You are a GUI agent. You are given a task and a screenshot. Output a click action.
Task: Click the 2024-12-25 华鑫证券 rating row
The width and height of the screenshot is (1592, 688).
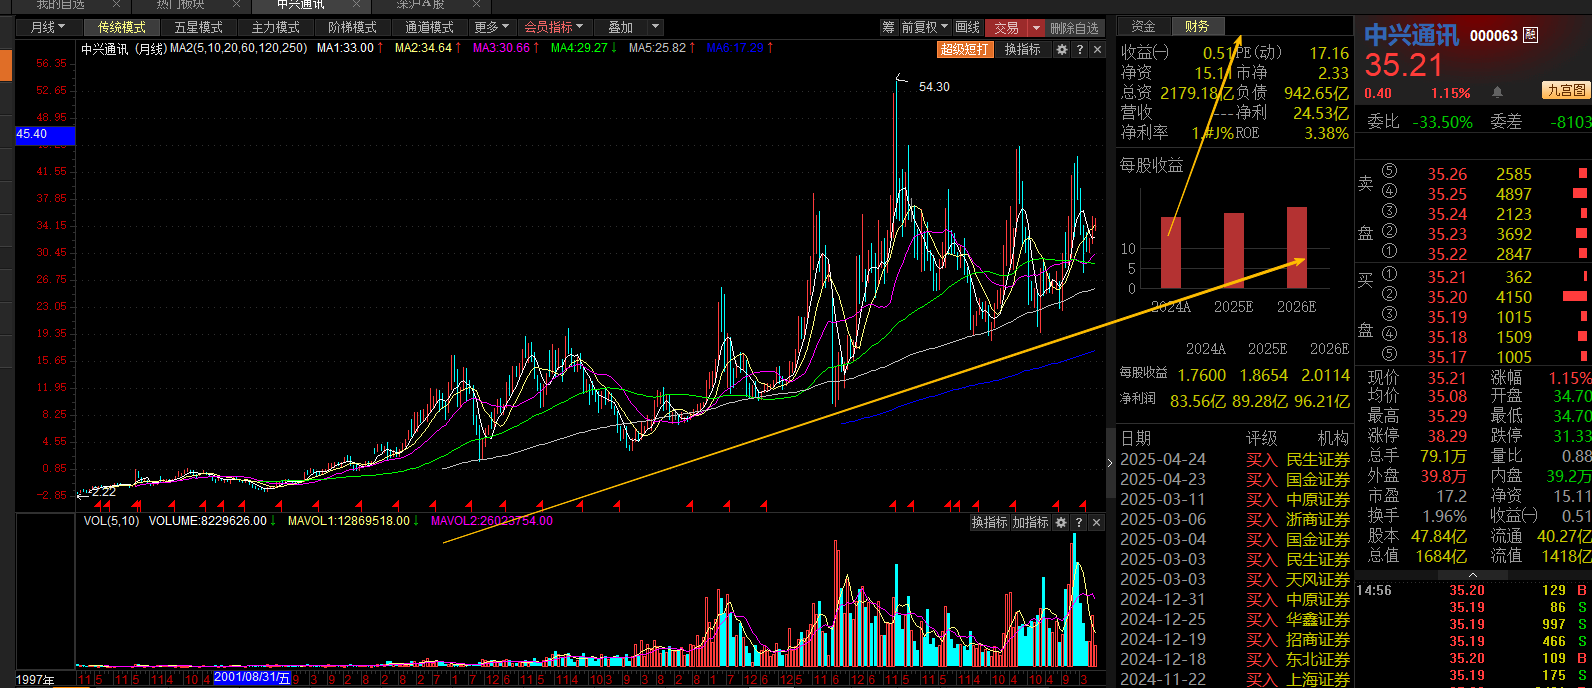[x=1235, y=620]
